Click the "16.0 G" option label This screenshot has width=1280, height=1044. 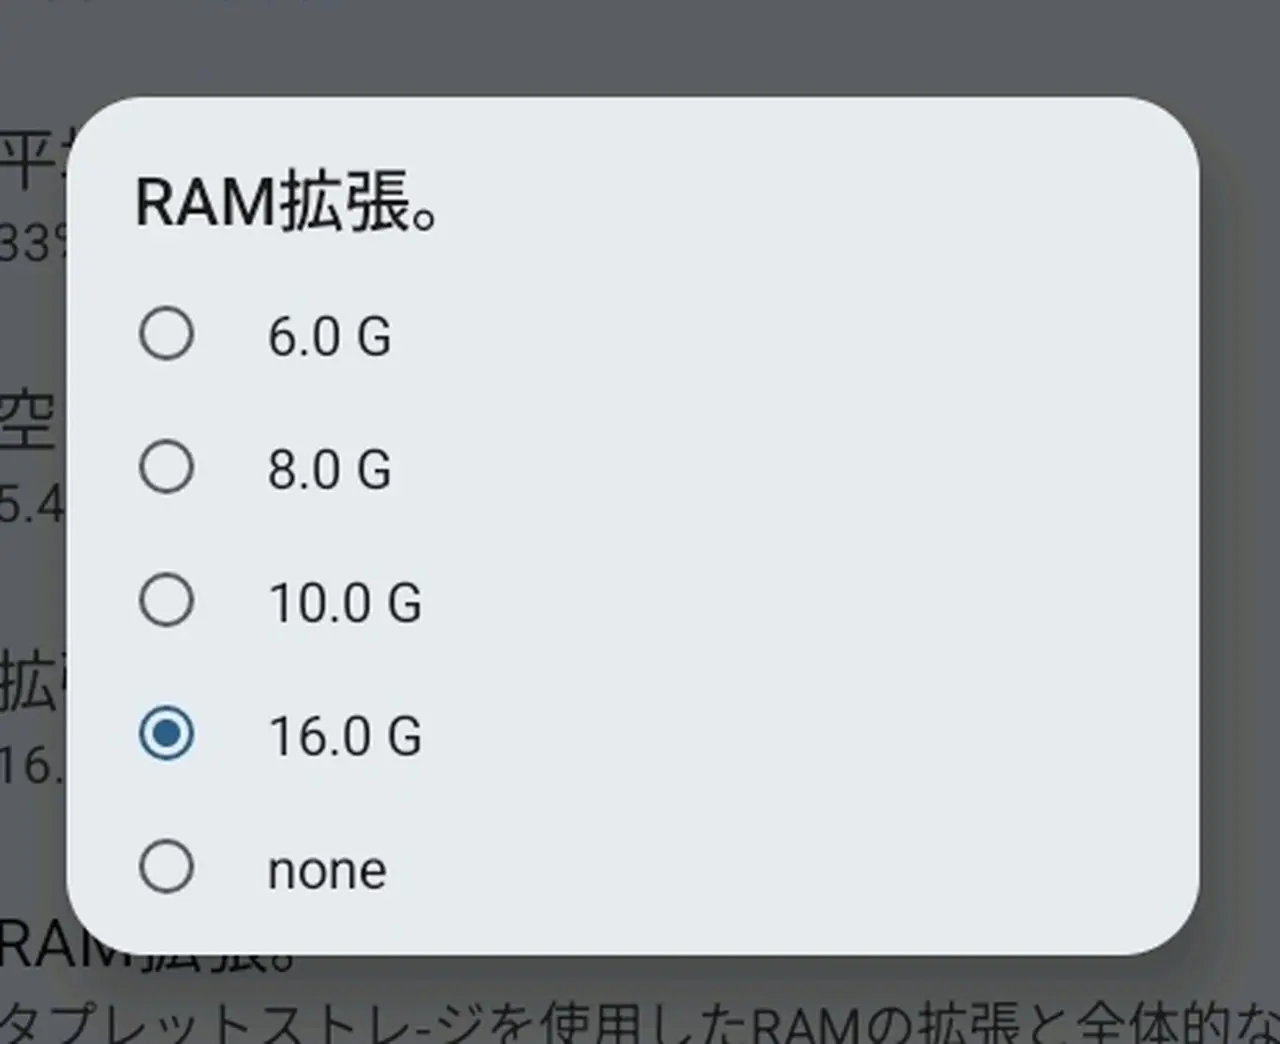coord(345,736)
